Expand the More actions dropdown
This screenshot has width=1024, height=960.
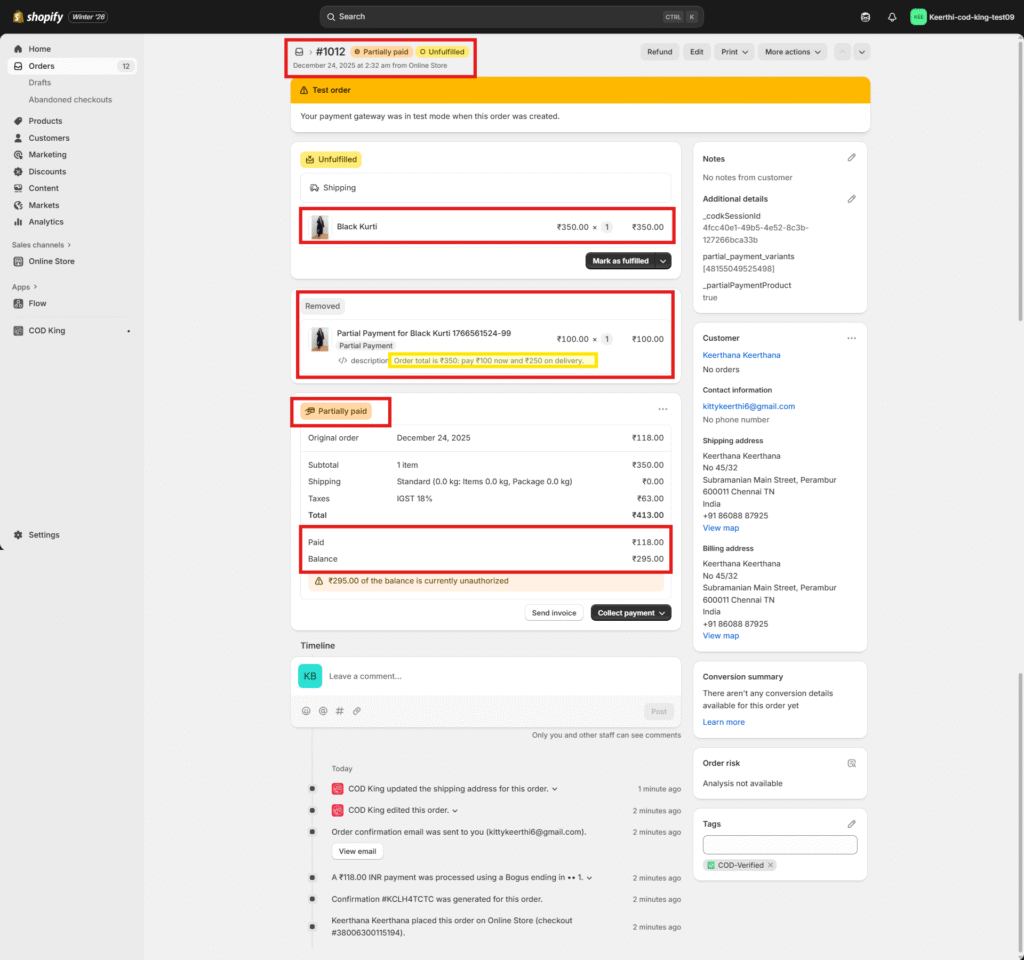pyautogui.click(x=793, y=52)
